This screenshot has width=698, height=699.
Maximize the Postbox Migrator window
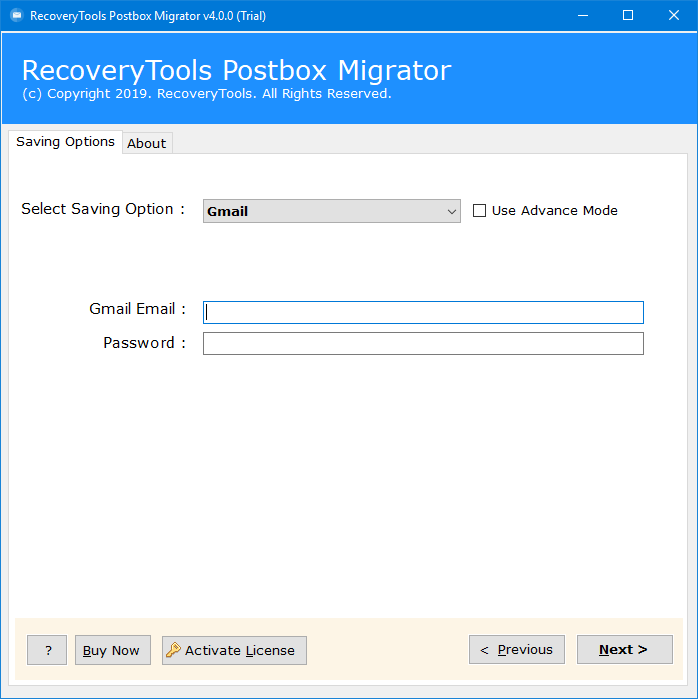[628, 16]
